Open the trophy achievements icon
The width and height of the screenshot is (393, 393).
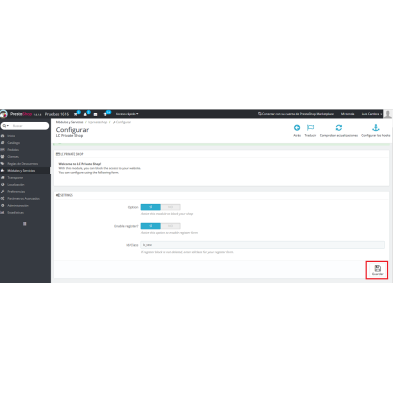pyautogui.click(x=105, y=114)
